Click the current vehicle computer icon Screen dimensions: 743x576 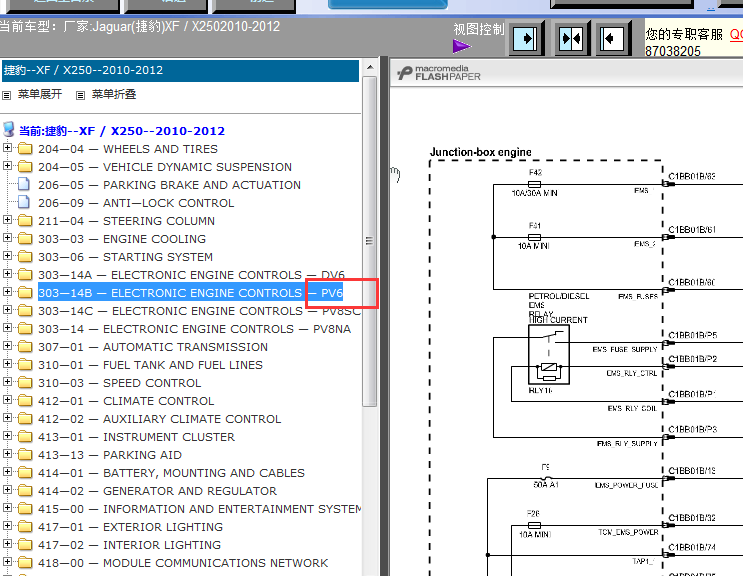[9, 129]
